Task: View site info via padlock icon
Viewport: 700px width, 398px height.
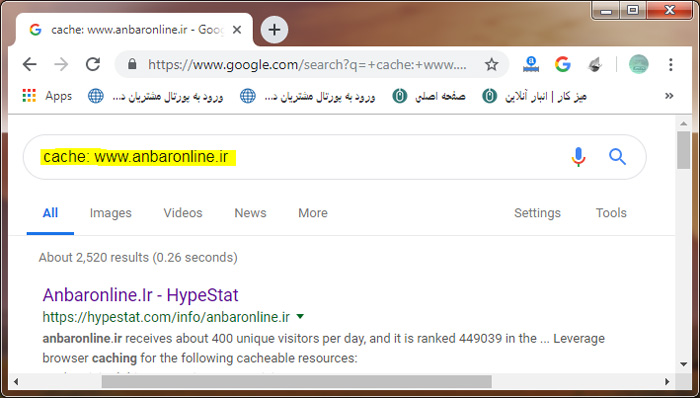Action: (132, 65)
